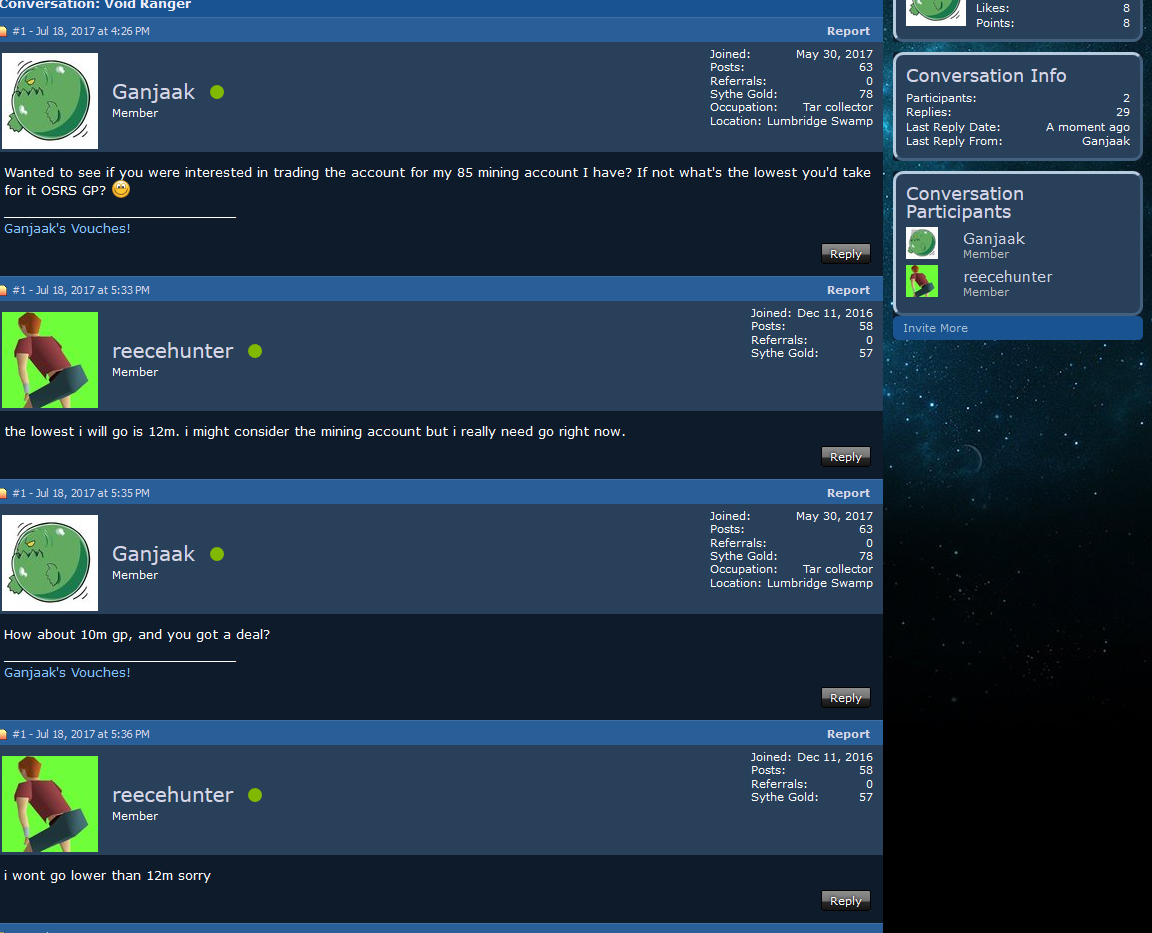
Task: Reply to the 'lowest i will go is 12m' message
Action: [846, 457]
